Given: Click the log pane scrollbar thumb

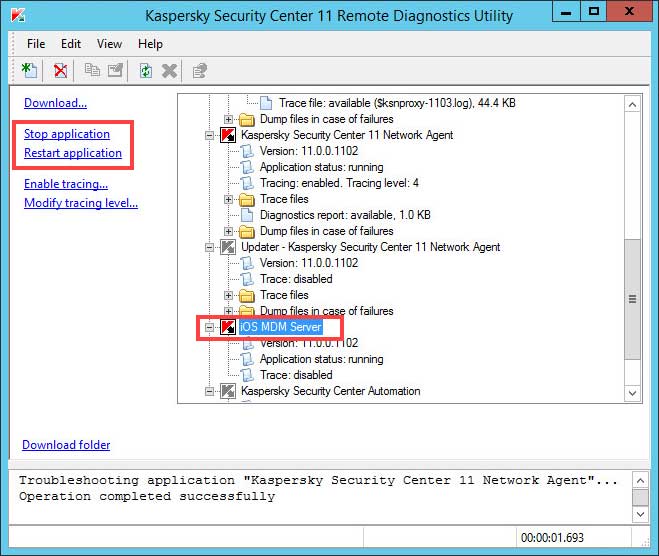Looking at the screenshot, I should click(x=640, y=497).
